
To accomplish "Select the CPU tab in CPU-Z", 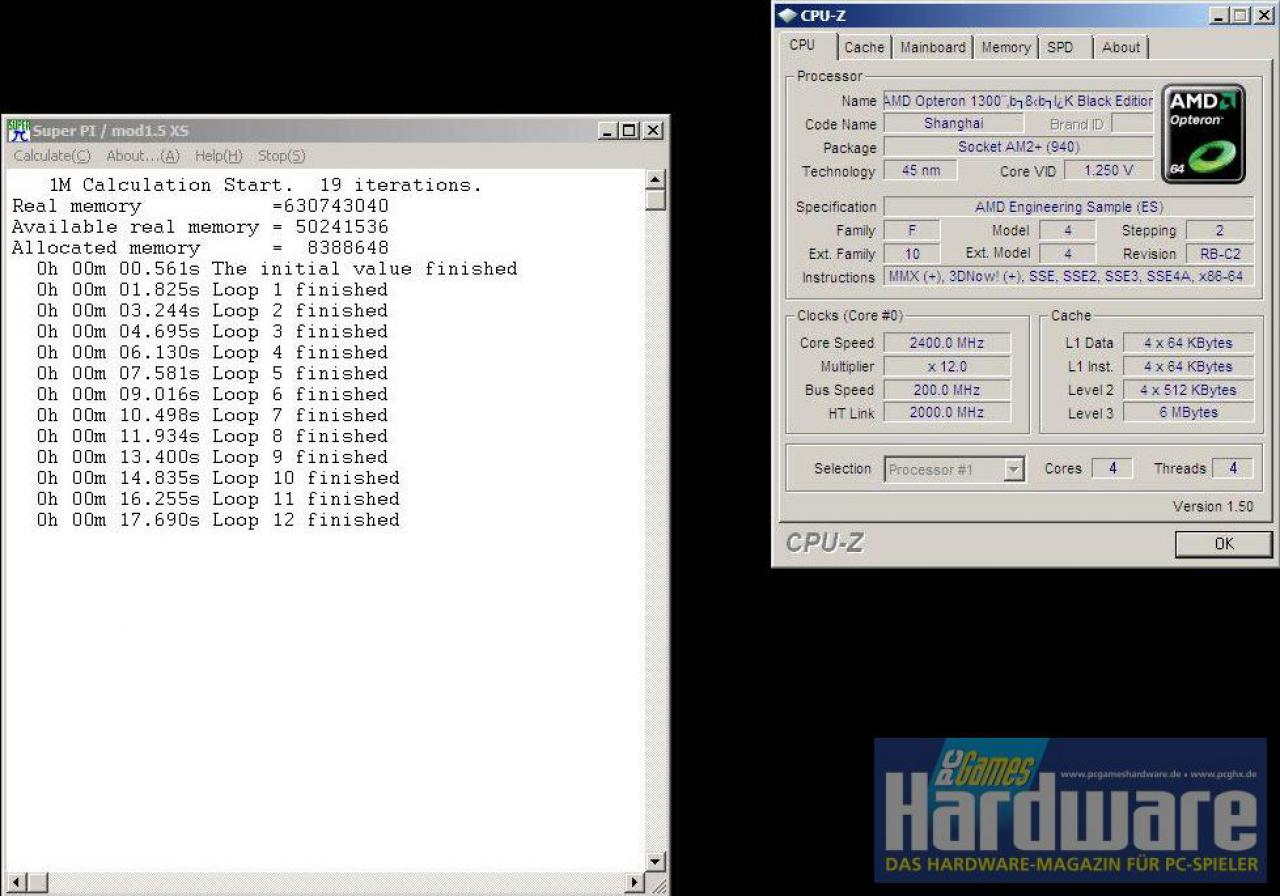I will [802, 45].
